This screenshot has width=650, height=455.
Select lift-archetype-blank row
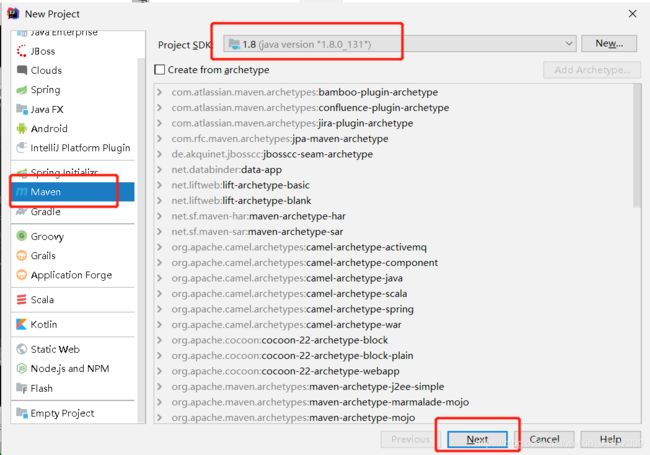coord(394,201)
